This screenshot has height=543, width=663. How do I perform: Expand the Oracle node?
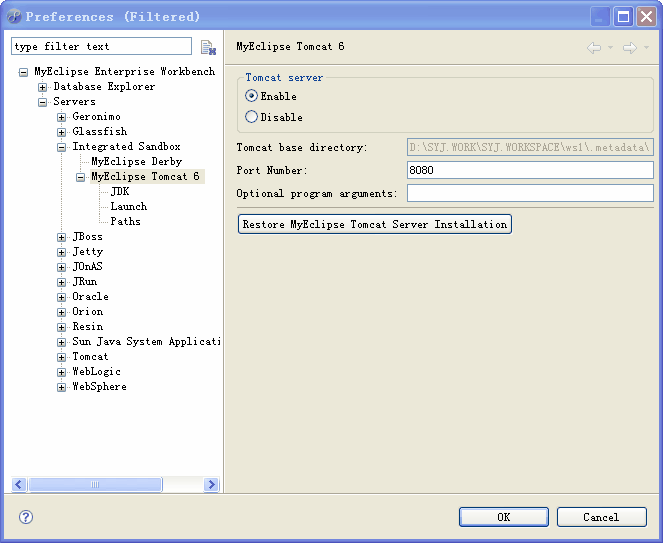(61, 297)
